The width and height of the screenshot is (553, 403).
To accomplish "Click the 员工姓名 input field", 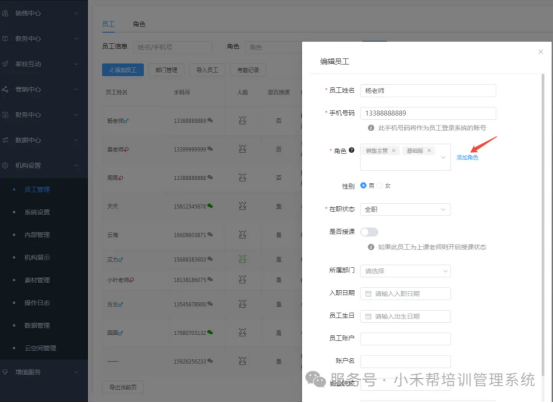I will pos(428,91).
